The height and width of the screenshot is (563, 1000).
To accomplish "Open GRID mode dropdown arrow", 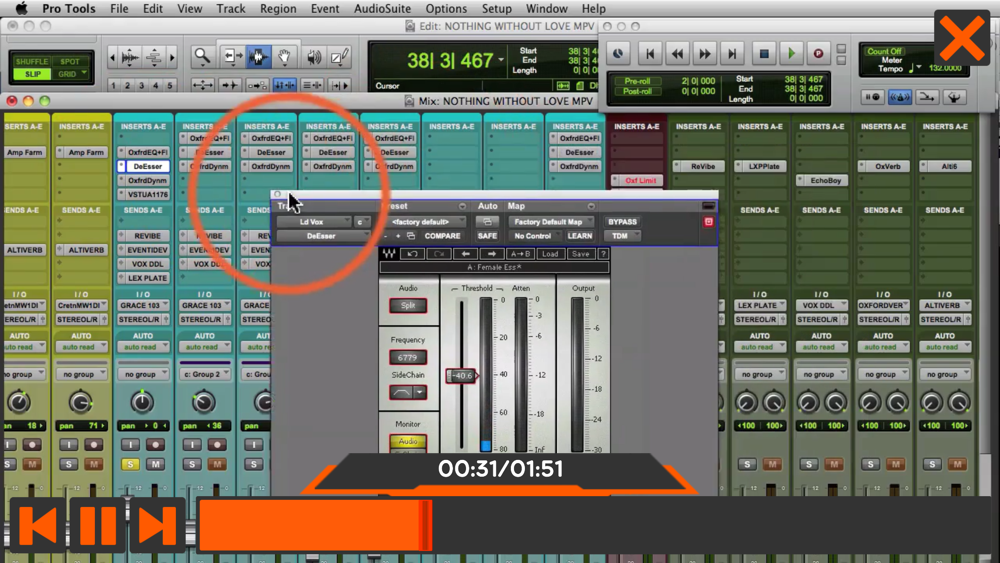I will (84, 73).
